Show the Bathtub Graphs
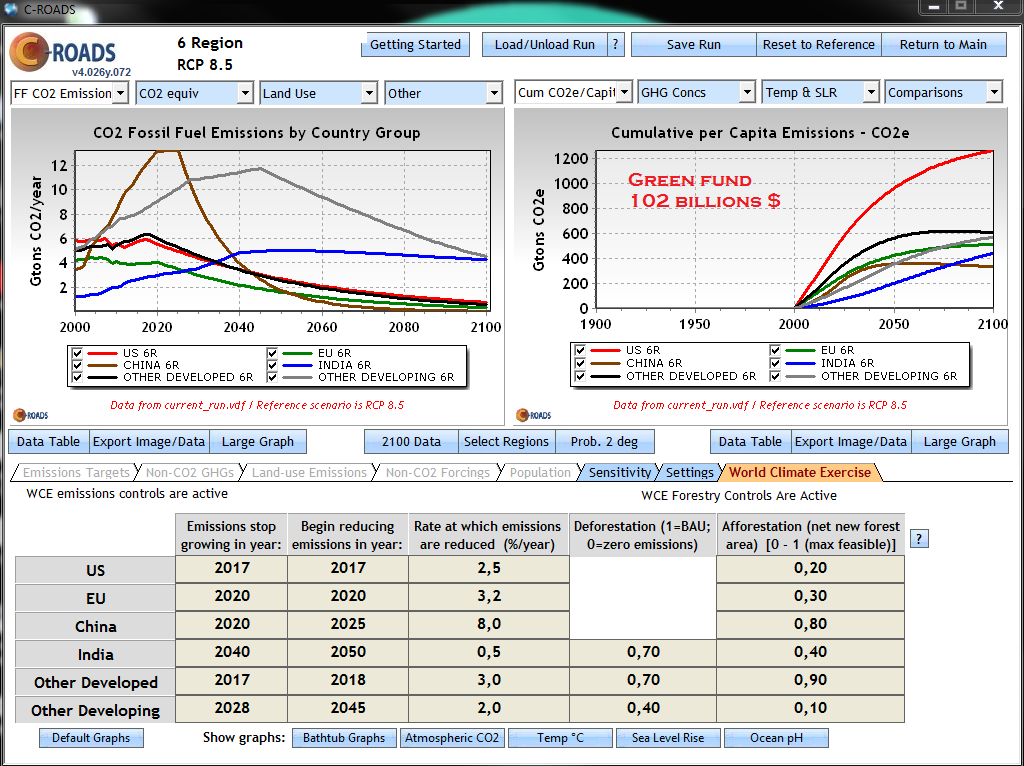 pyautogui.click(x=344, y=738)
